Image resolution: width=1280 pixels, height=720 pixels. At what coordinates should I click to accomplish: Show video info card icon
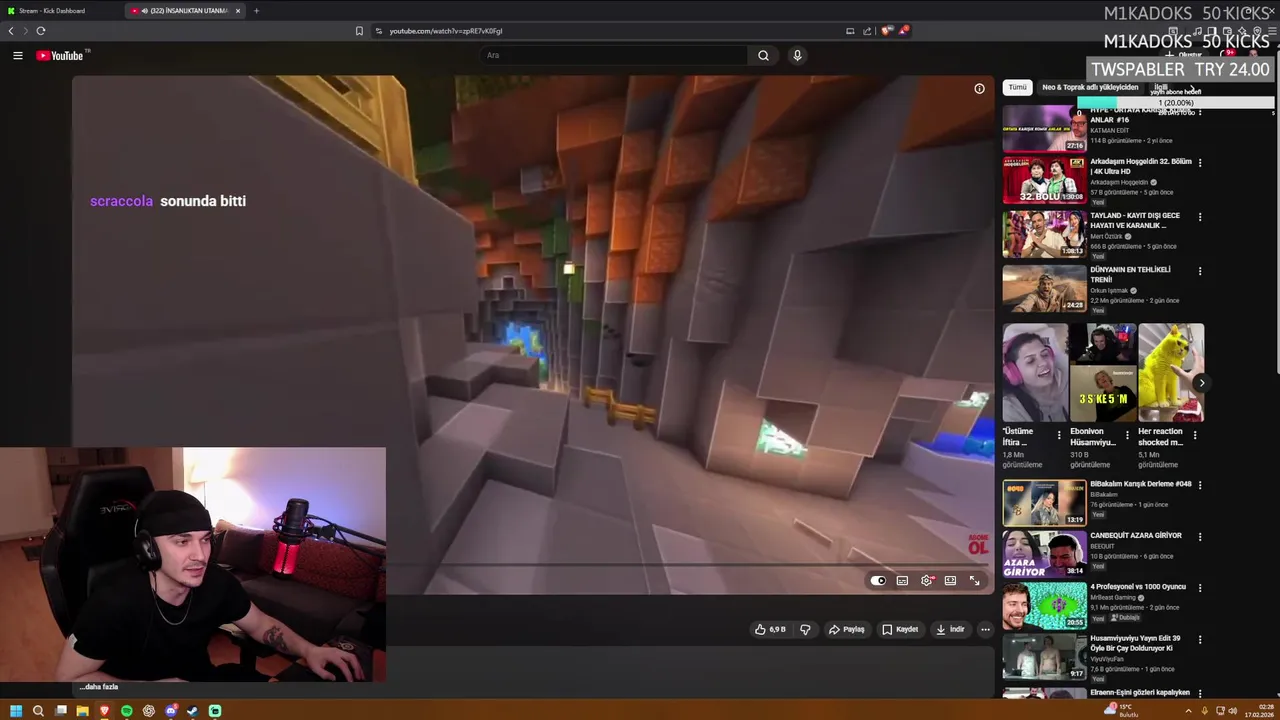tap(979, 88)
